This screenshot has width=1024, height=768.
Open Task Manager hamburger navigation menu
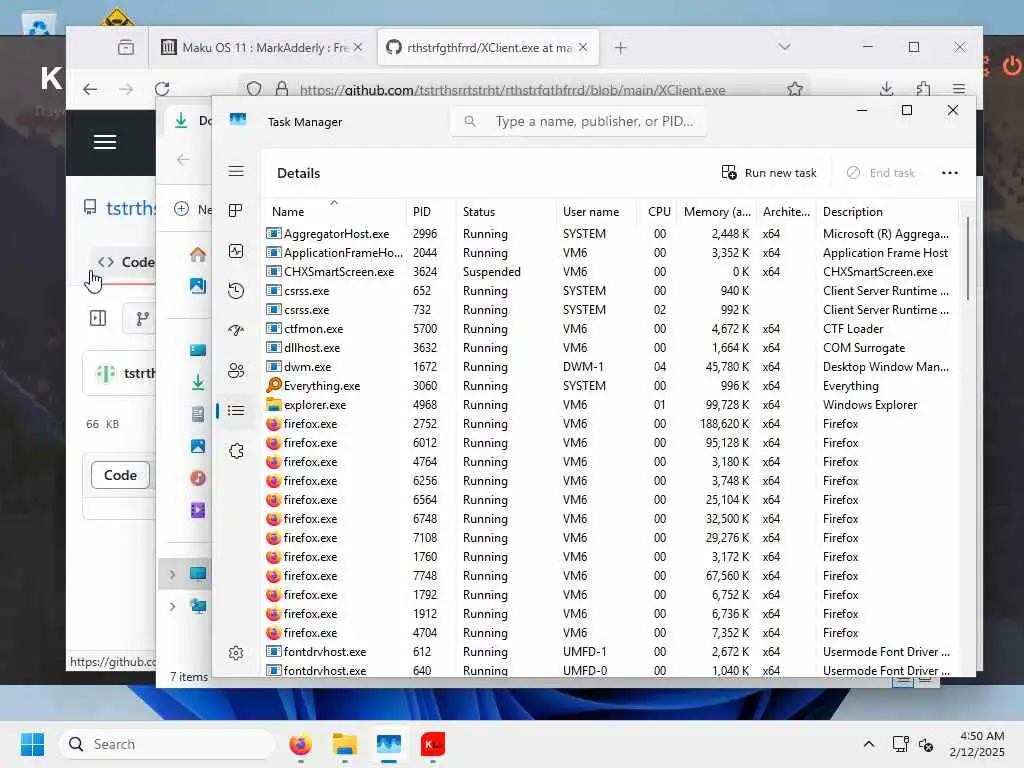tap(236, 171)
